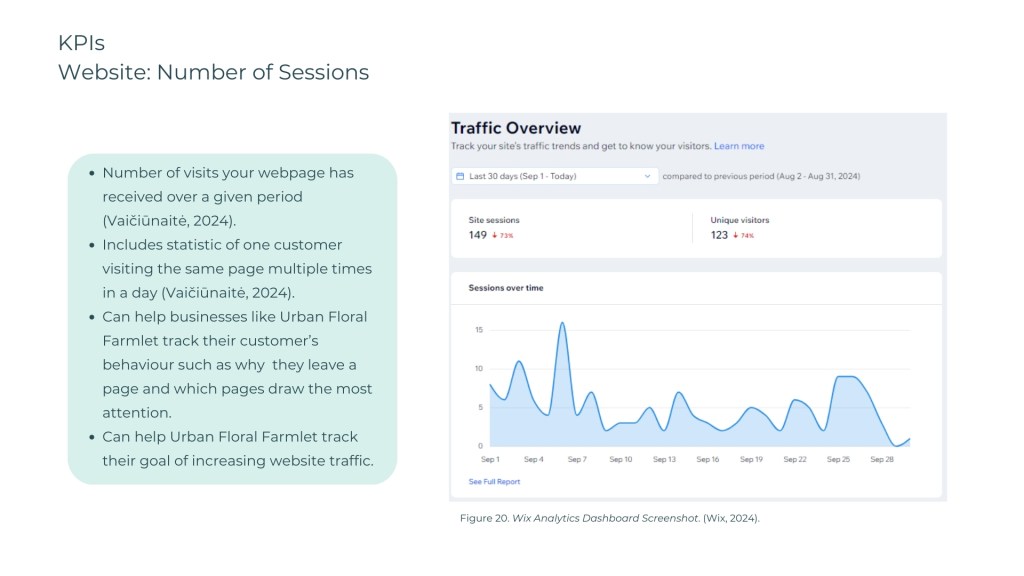Click the date range dropdown chevron
The width and height of the screenshot is (1024, 576).
pyautogui.click(x=648, y=176)
